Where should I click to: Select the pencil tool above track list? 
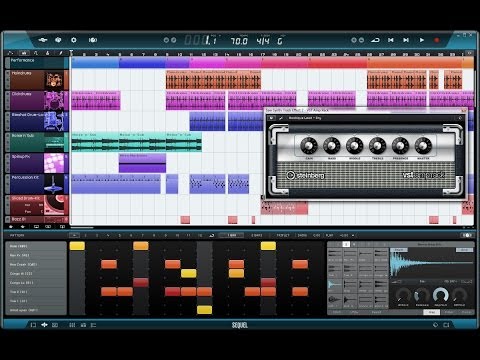tap(60, 53)
